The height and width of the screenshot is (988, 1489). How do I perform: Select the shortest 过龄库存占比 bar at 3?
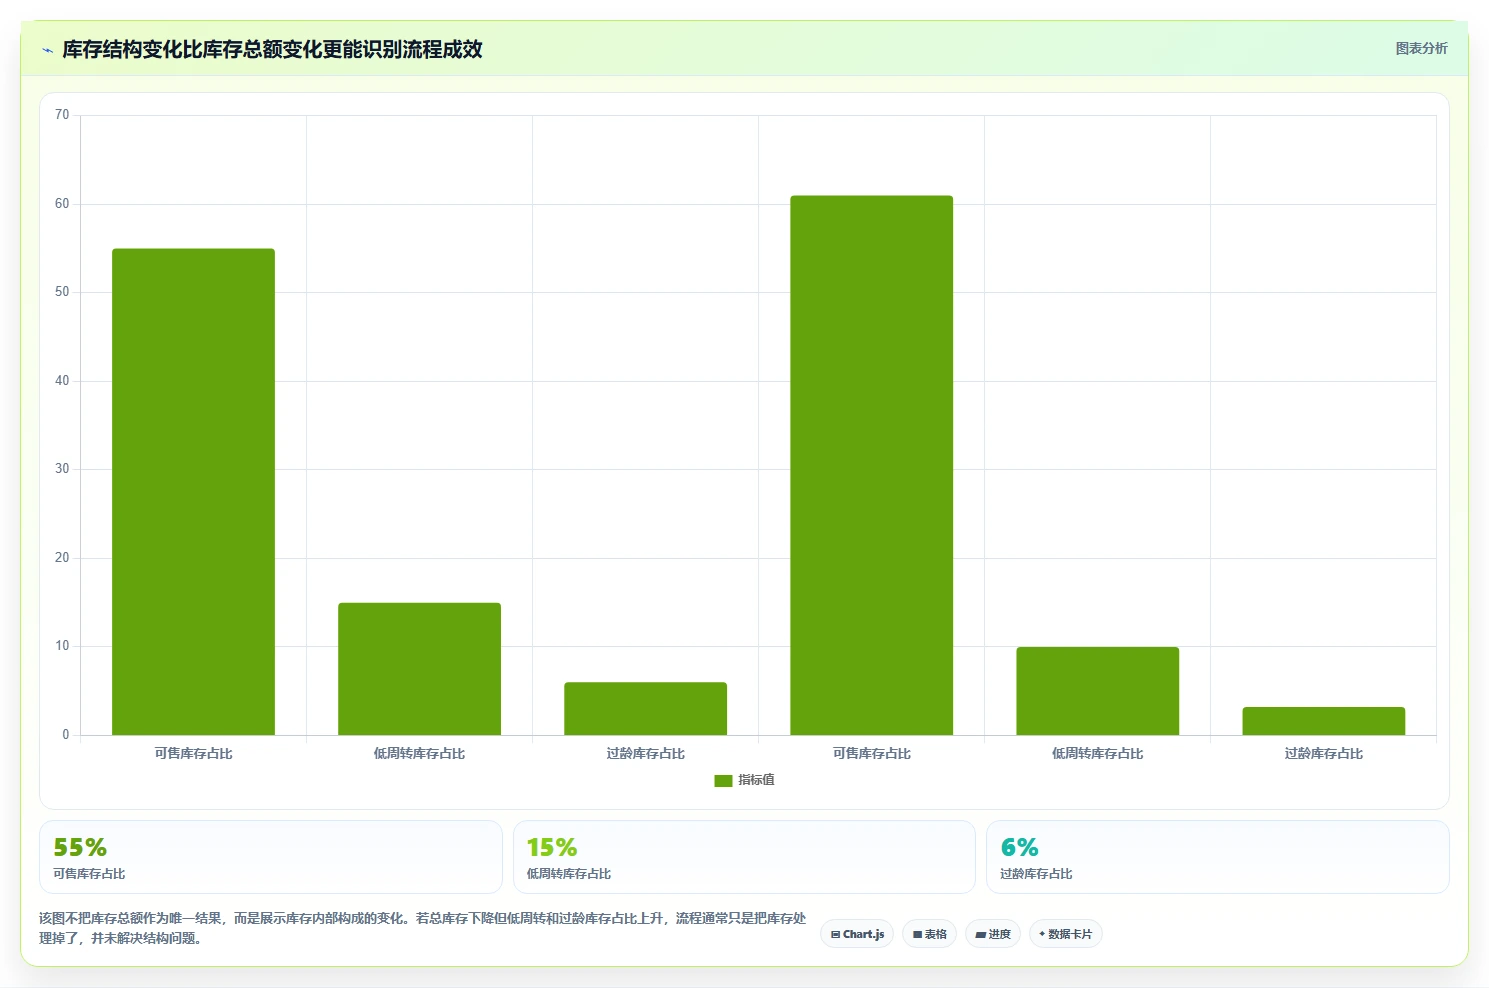1323,721
